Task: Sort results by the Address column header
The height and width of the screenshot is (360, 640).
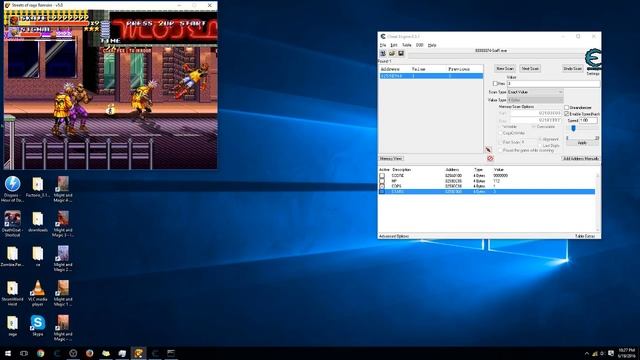Action: point(390,69)
